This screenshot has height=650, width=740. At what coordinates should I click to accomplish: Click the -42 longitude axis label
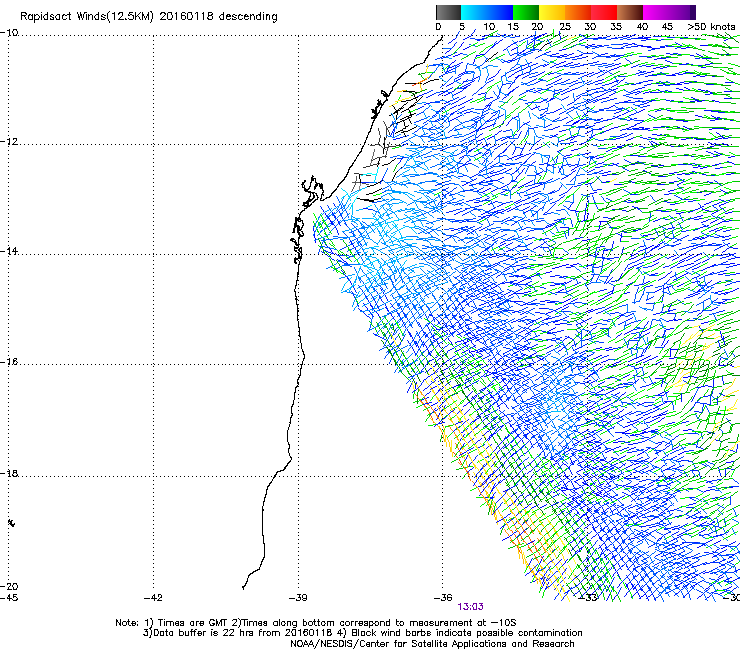153,598
